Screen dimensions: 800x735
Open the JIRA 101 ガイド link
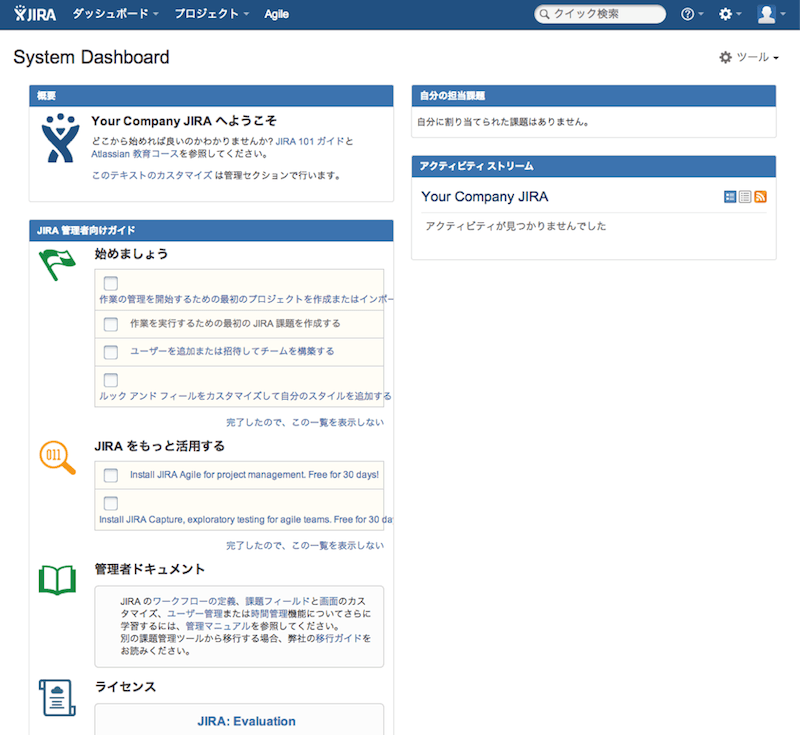309,141
